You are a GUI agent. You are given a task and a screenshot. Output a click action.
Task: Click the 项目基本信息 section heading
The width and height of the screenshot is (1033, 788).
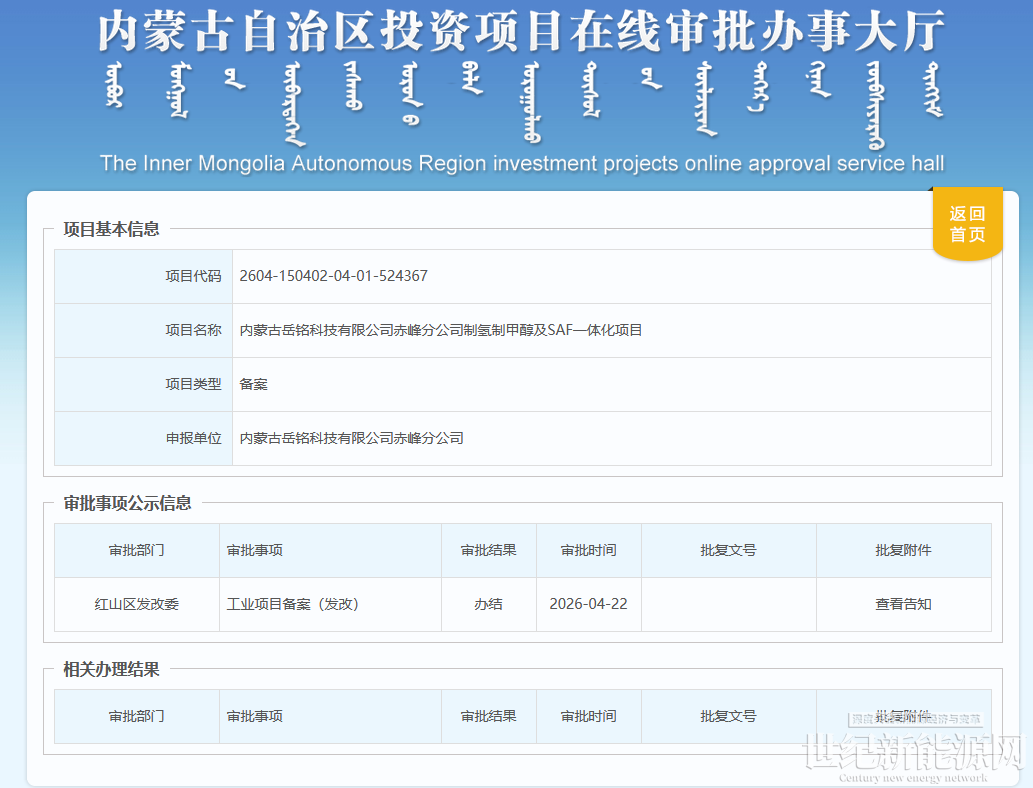tap(111, 229)
